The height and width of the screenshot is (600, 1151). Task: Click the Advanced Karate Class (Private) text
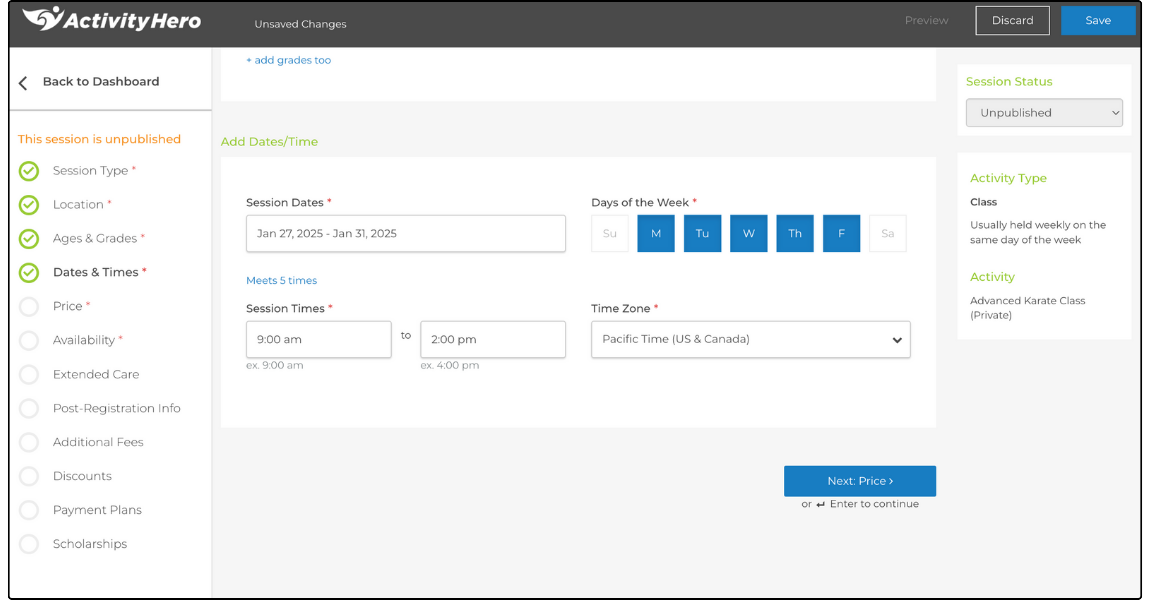1028,308
